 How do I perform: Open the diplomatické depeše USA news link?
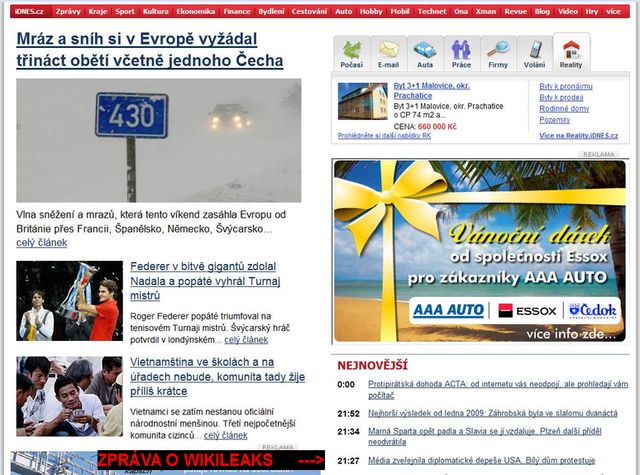pyautogui.click(x=482, y=460)
